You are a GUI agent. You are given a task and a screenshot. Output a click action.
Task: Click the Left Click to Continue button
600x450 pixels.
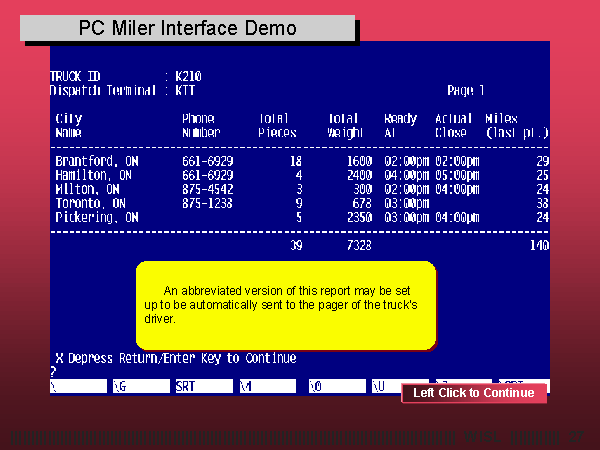click(x=474, y=393)
